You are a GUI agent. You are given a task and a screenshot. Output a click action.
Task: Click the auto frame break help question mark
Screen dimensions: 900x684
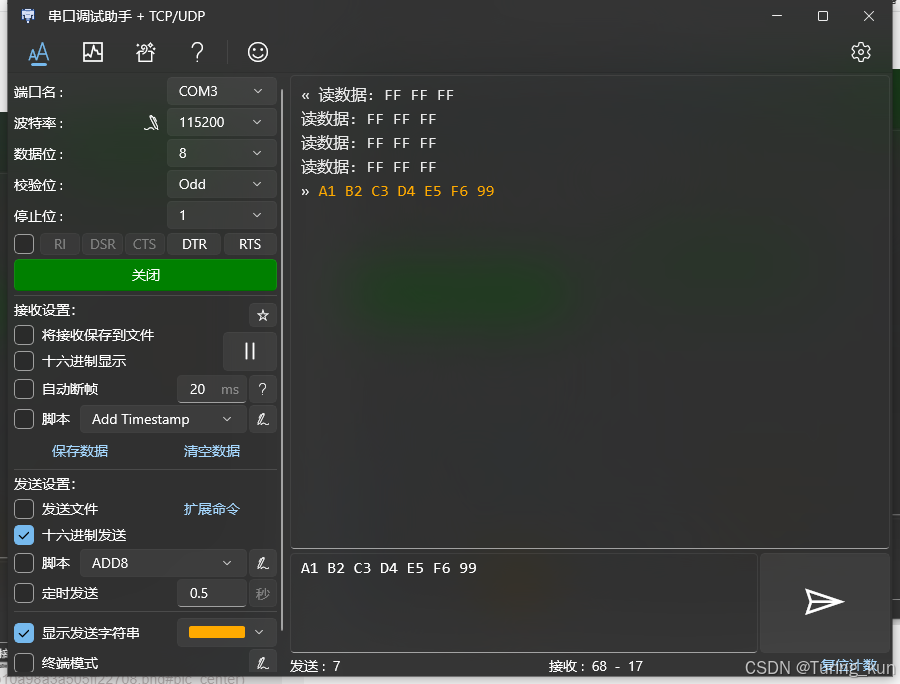click(x=263, y=390)
